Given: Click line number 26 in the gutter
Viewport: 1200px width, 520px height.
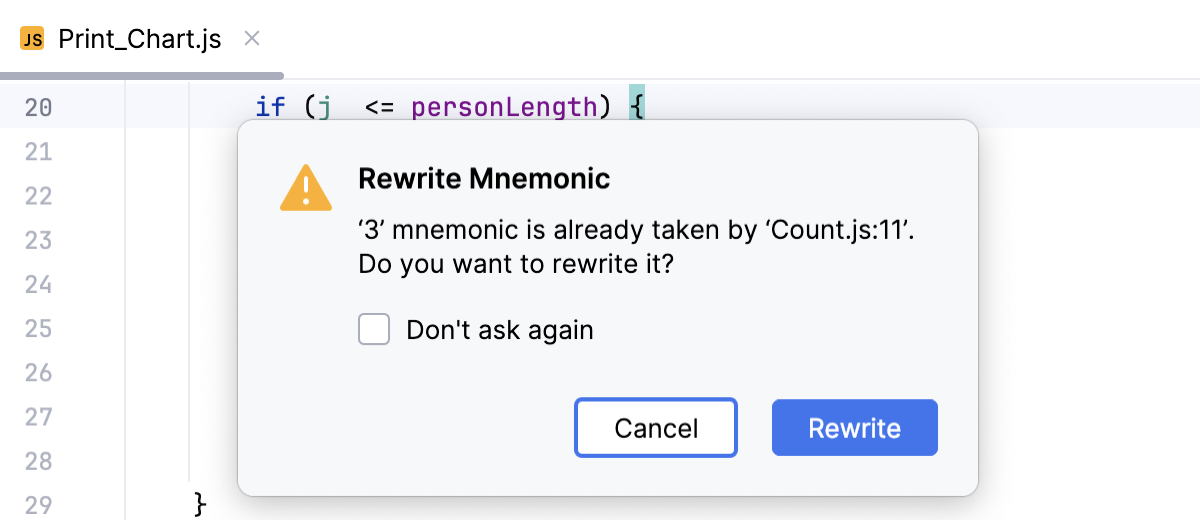Looking at the screenshot, I should [x=38, y=372].
